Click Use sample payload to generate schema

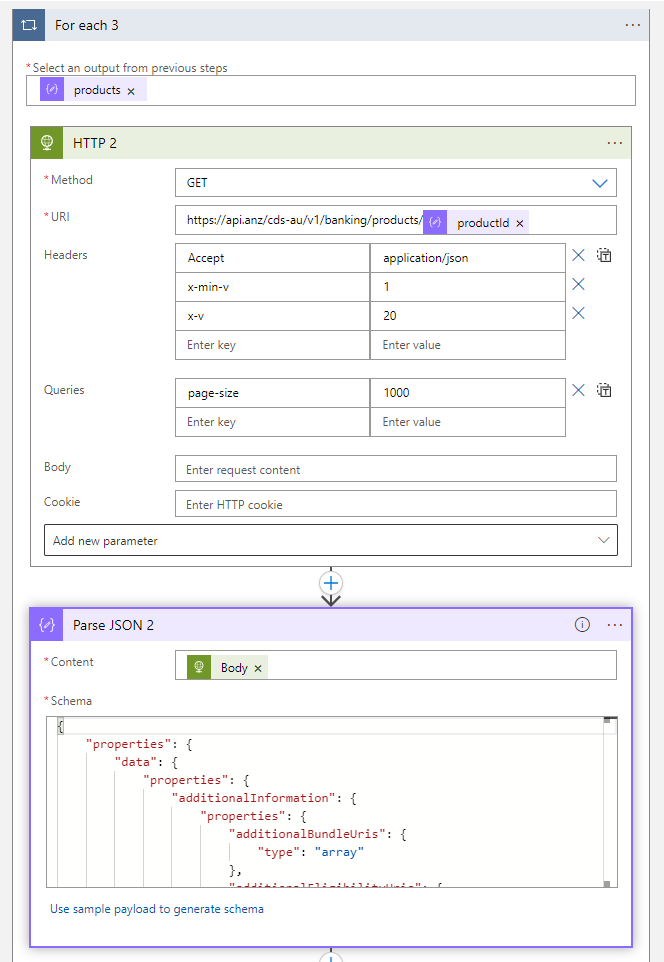pos(156,909)
